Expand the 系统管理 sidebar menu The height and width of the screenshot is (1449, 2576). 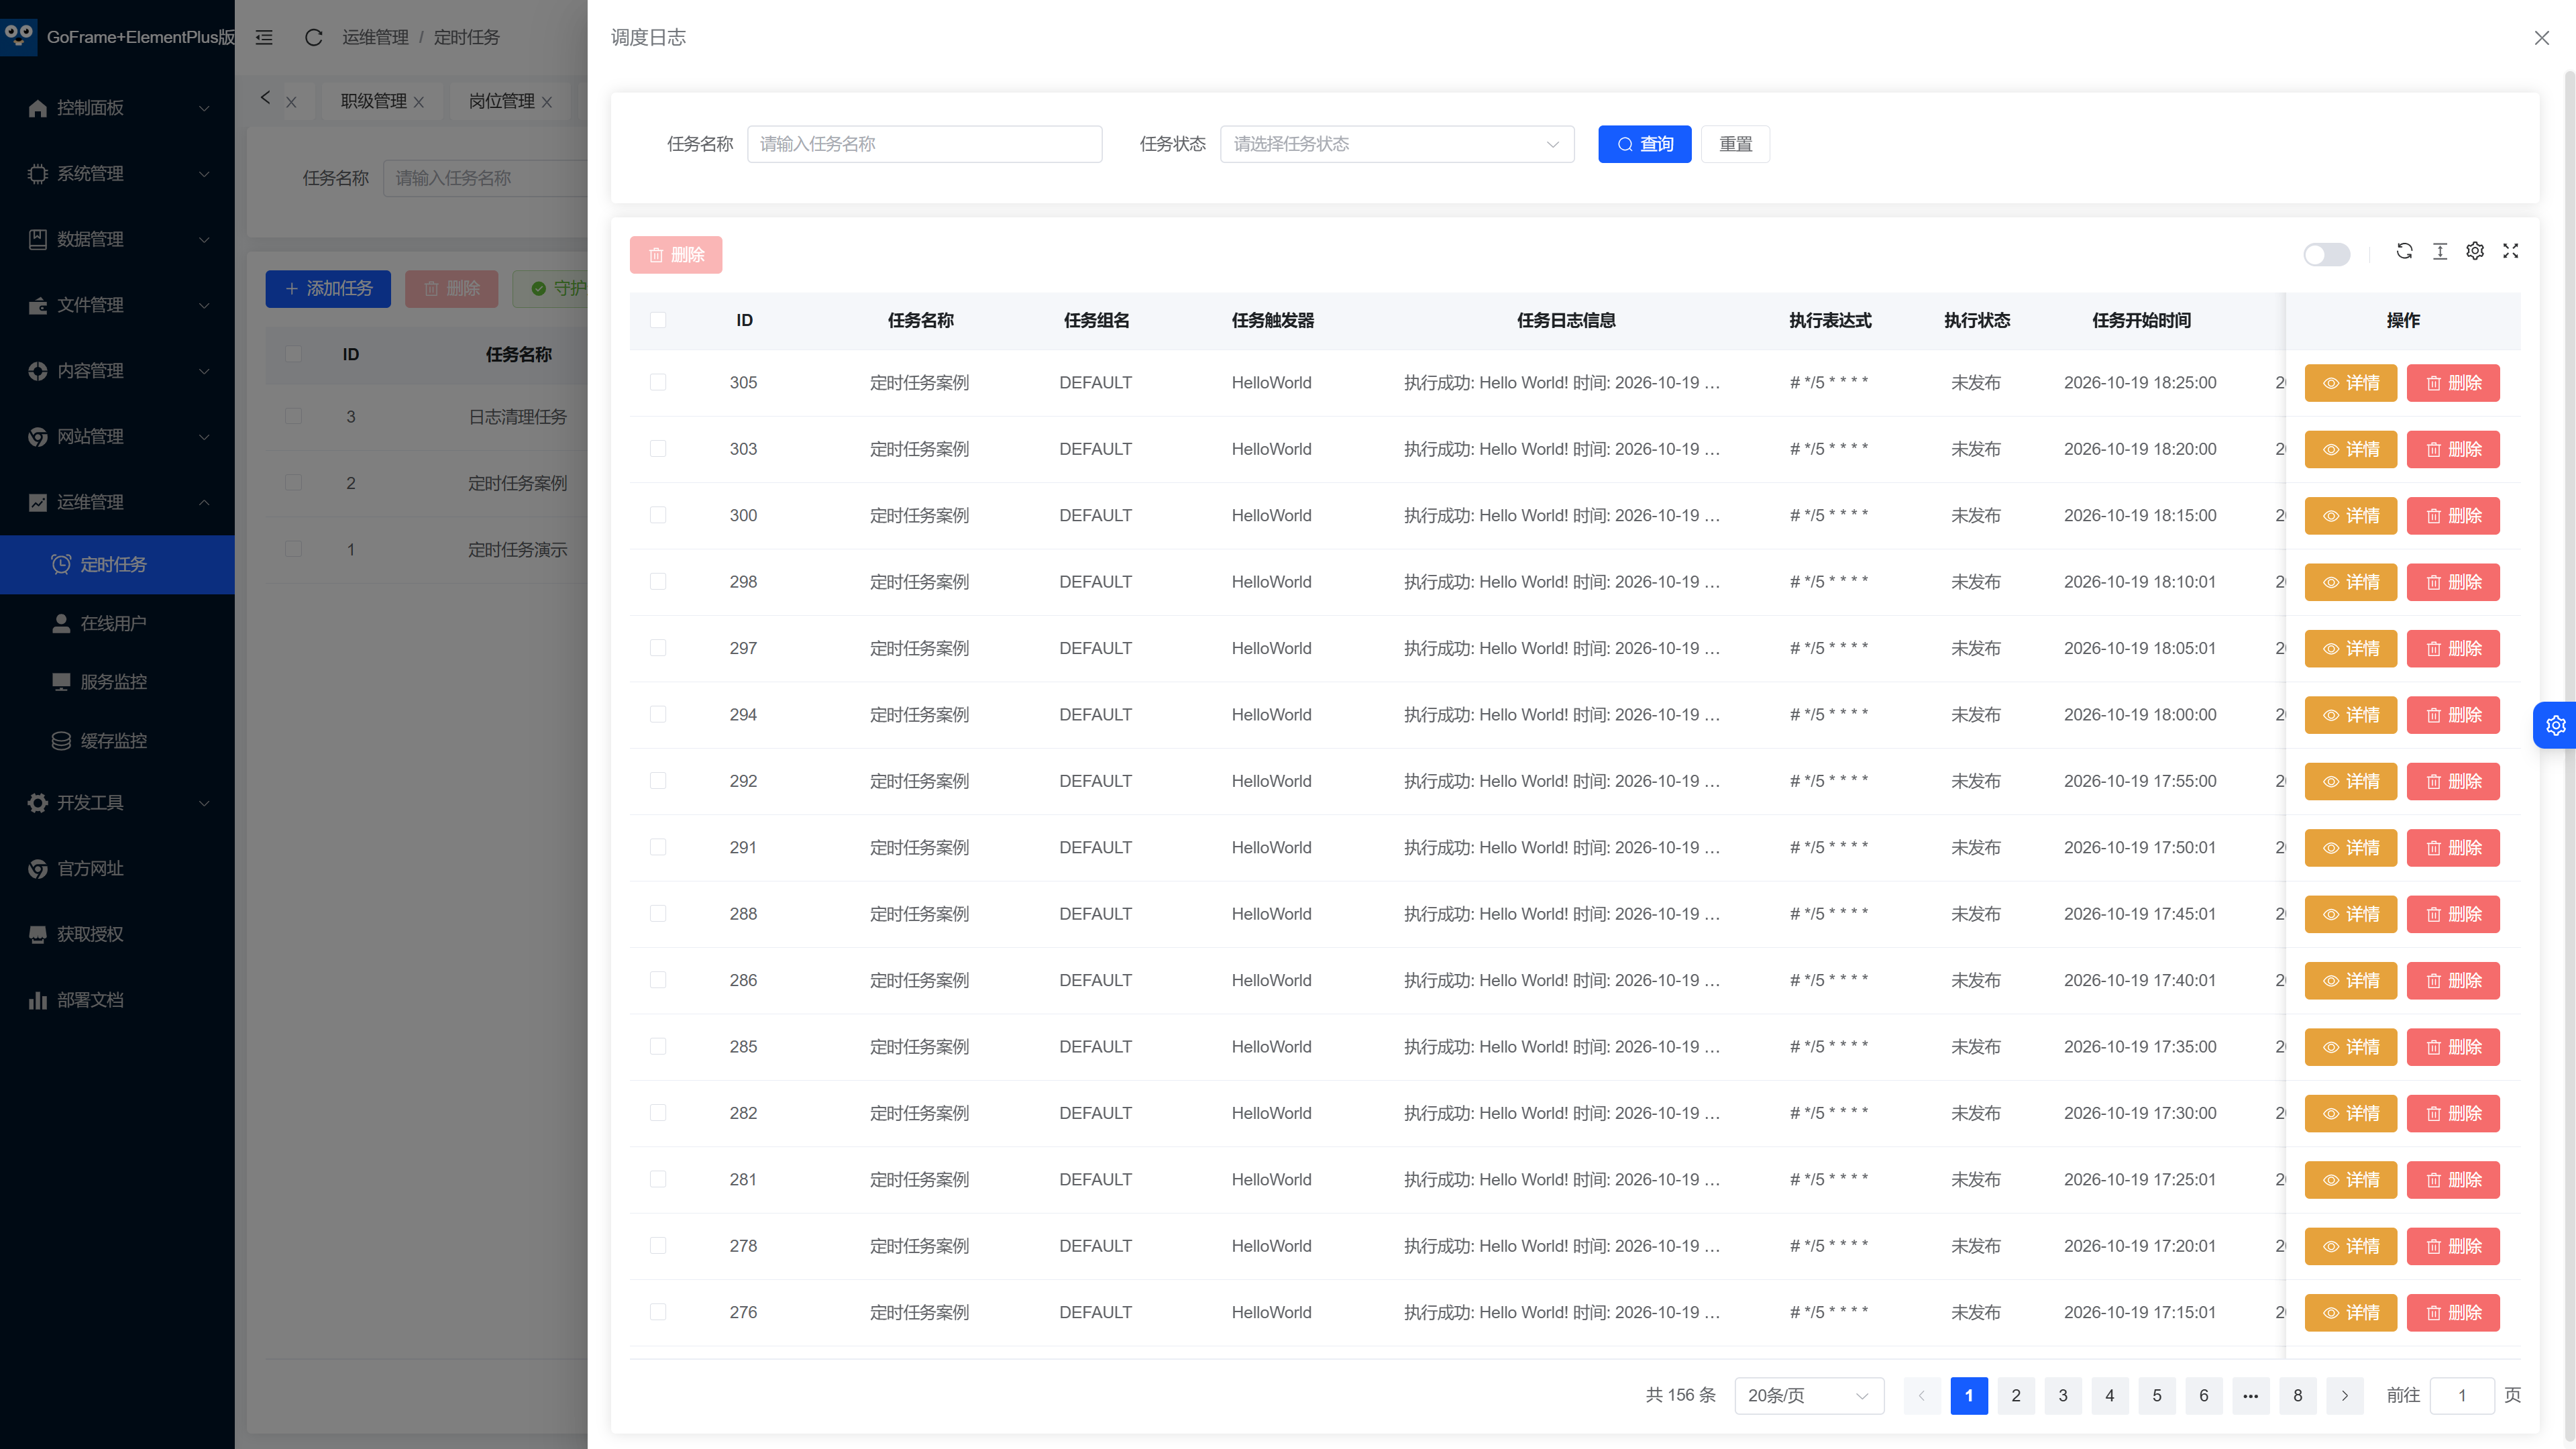(x=118, y=173)
